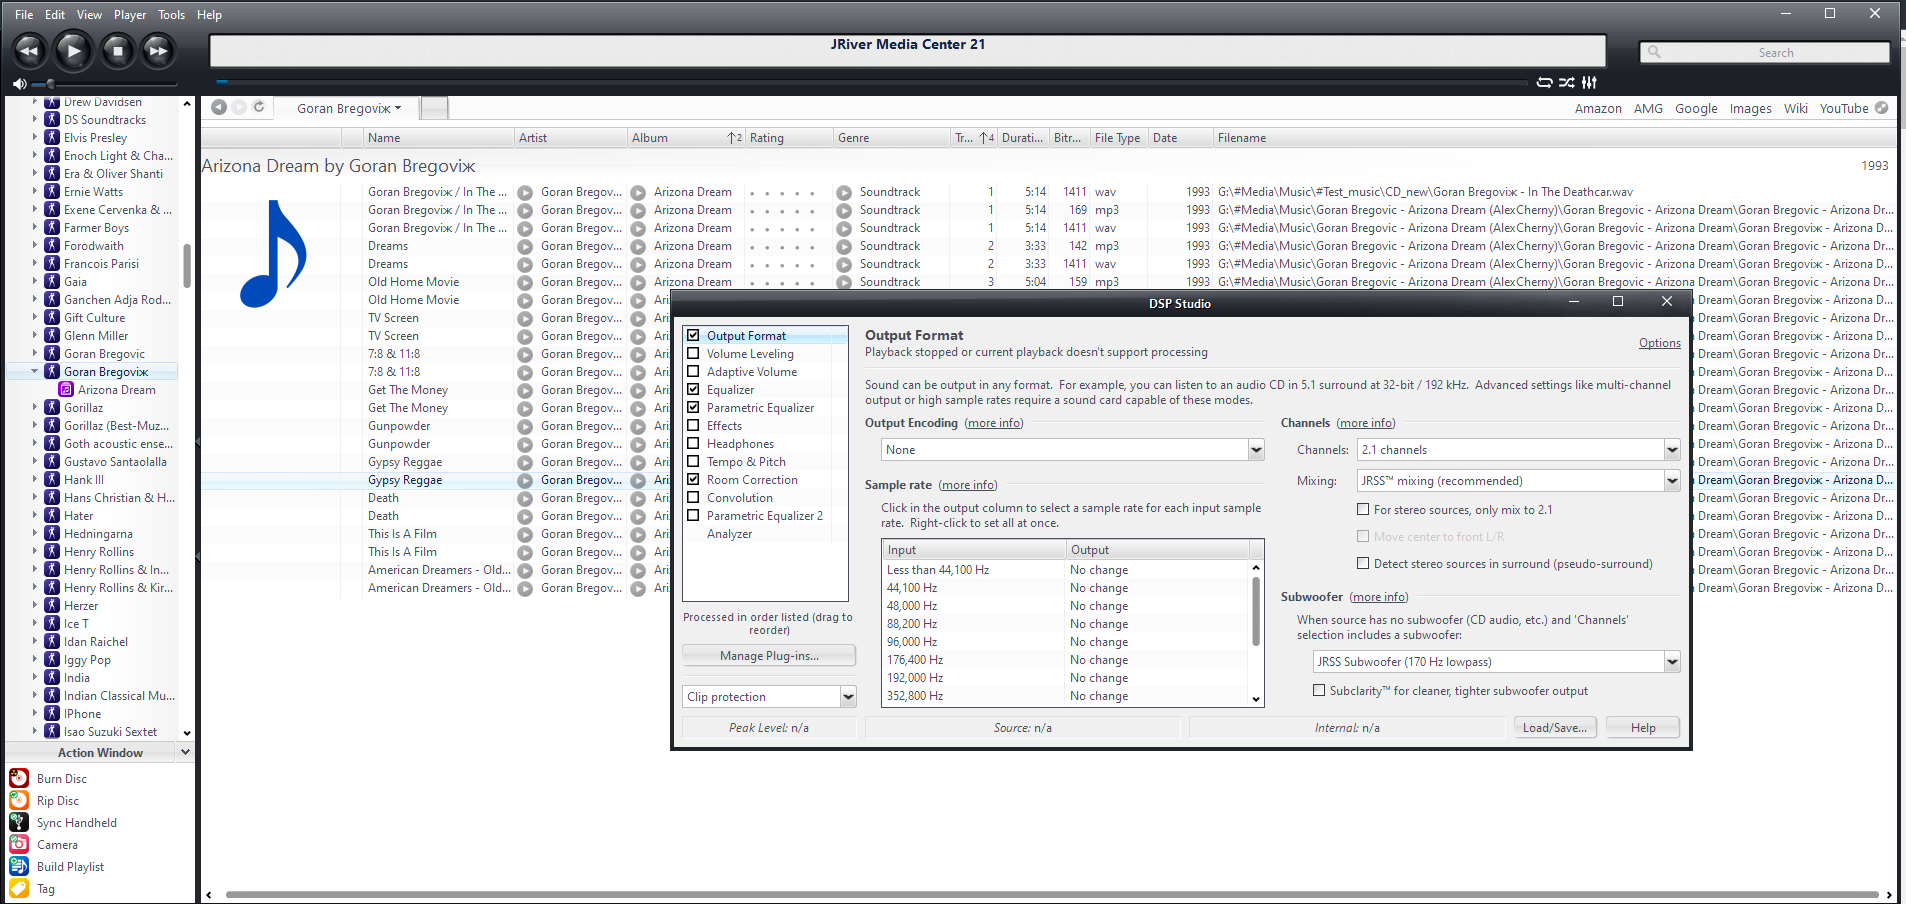This screenshot has width=1906, height=904.
Task: Open the View menu
Action: tap(89, 15)
